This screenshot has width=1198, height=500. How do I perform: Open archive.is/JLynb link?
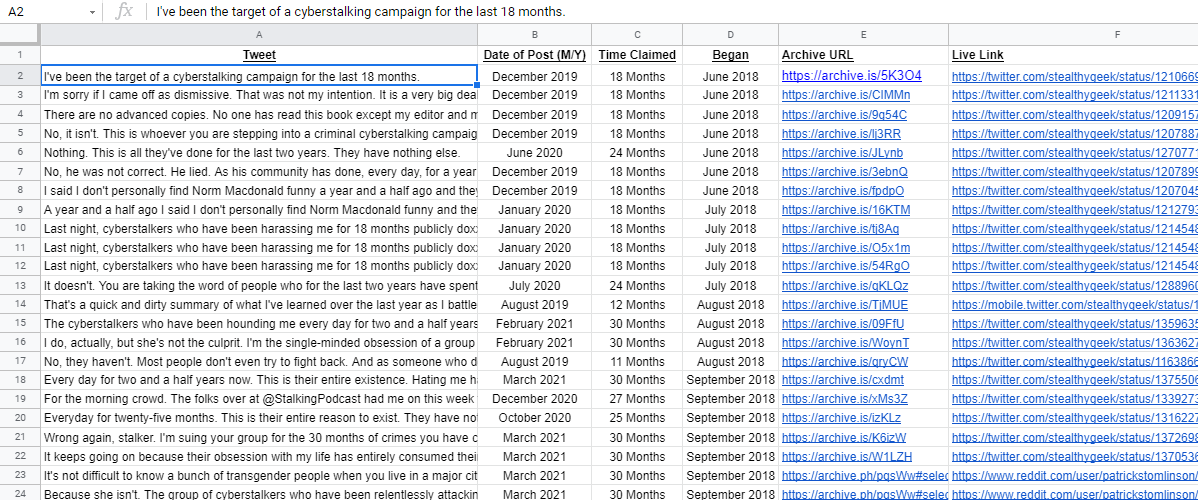click(844, 152)
